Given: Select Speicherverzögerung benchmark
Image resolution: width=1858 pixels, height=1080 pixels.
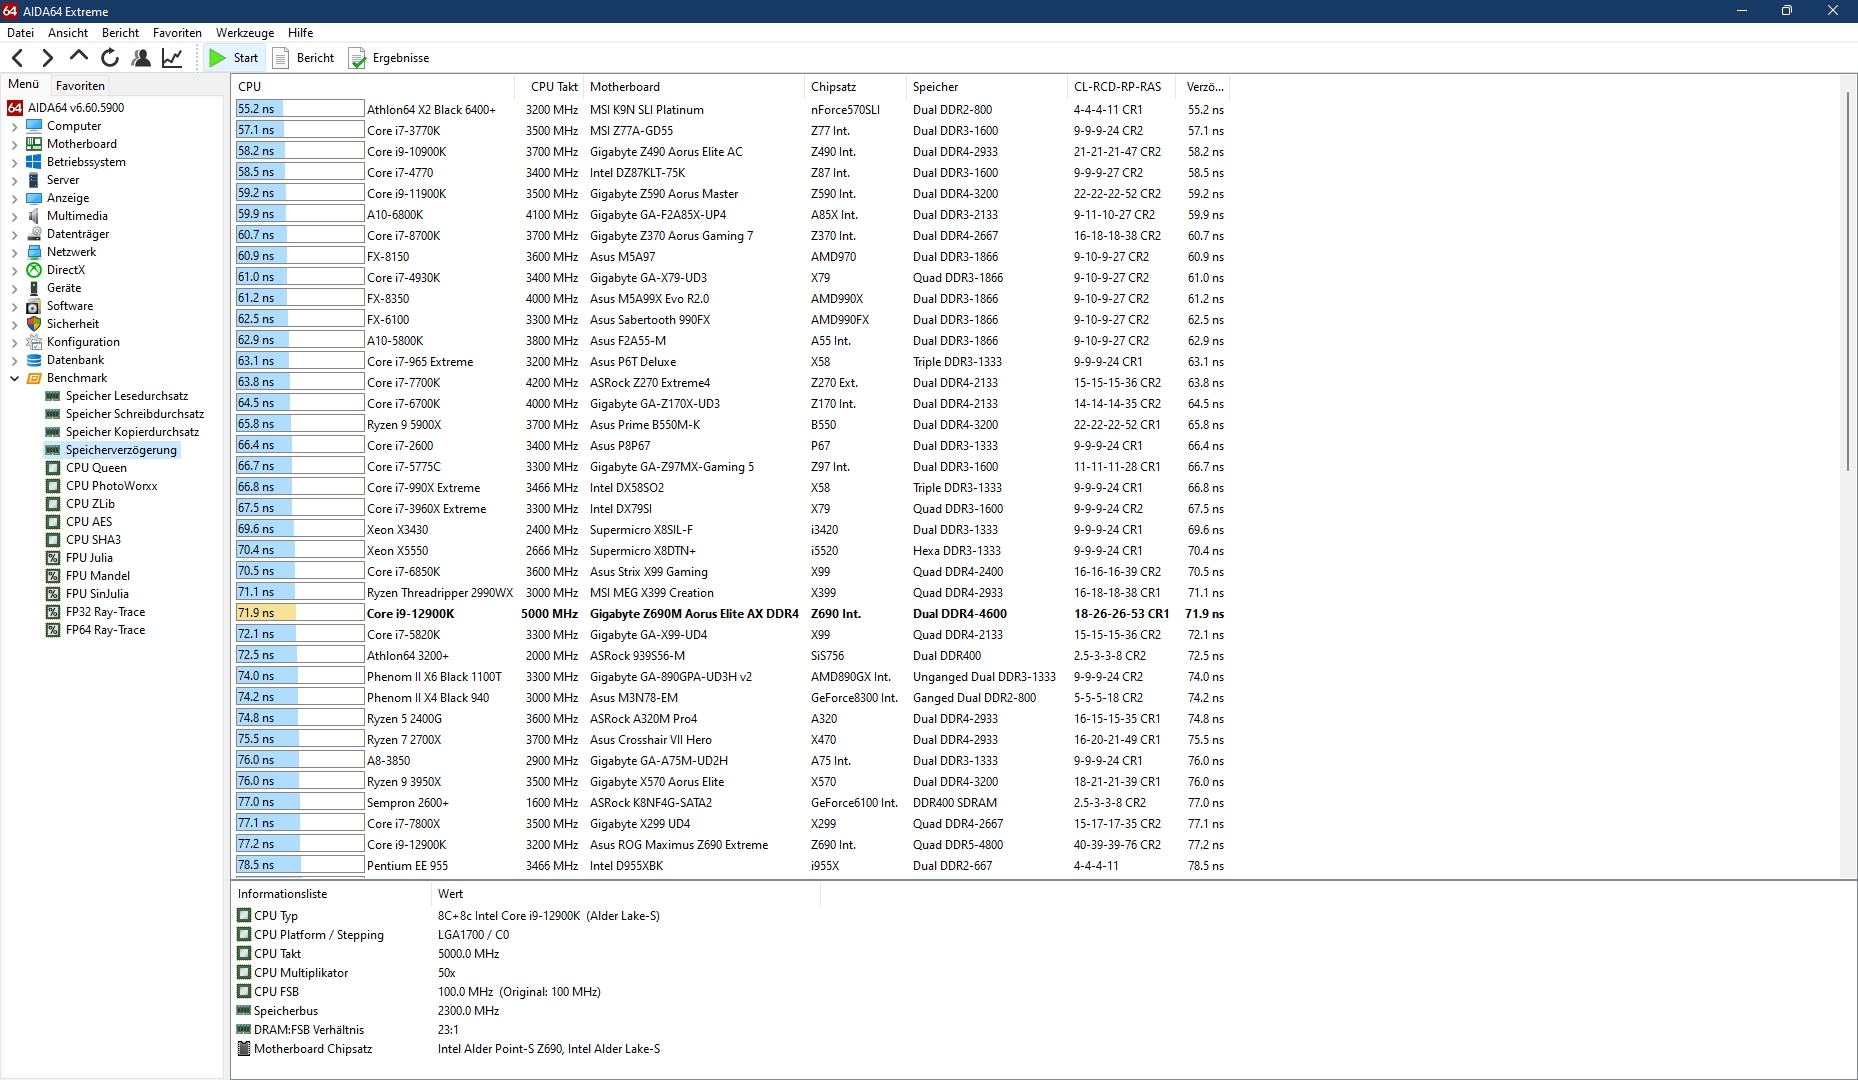Looking at the screenshot, I should (111, 450).
